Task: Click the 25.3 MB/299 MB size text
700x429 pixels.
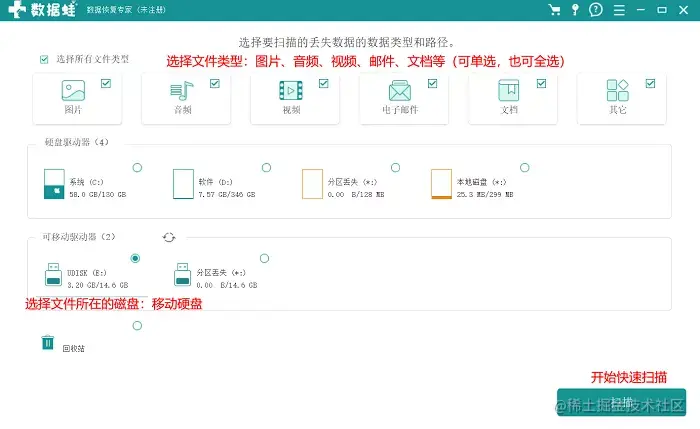Action: coord(485,195)
